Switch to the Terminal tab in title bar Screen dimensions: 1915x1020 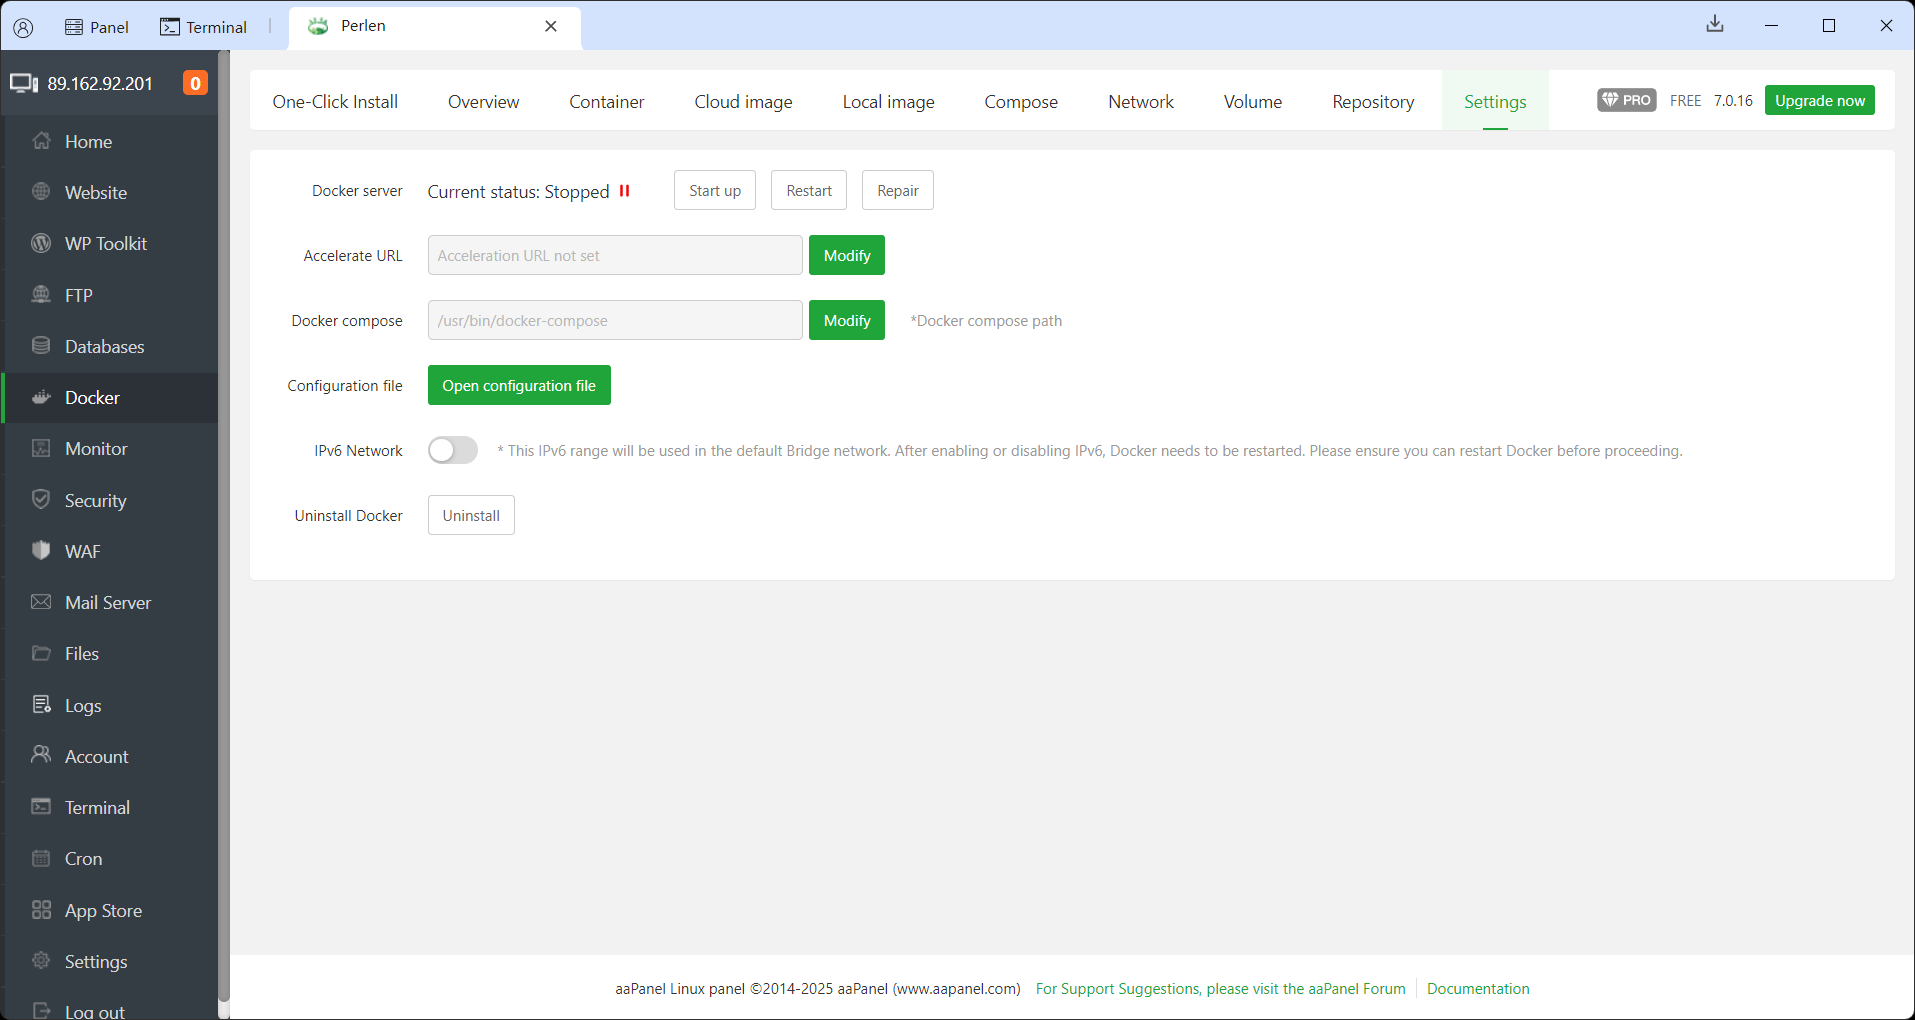pyautogui.click(x=204, y=27)
